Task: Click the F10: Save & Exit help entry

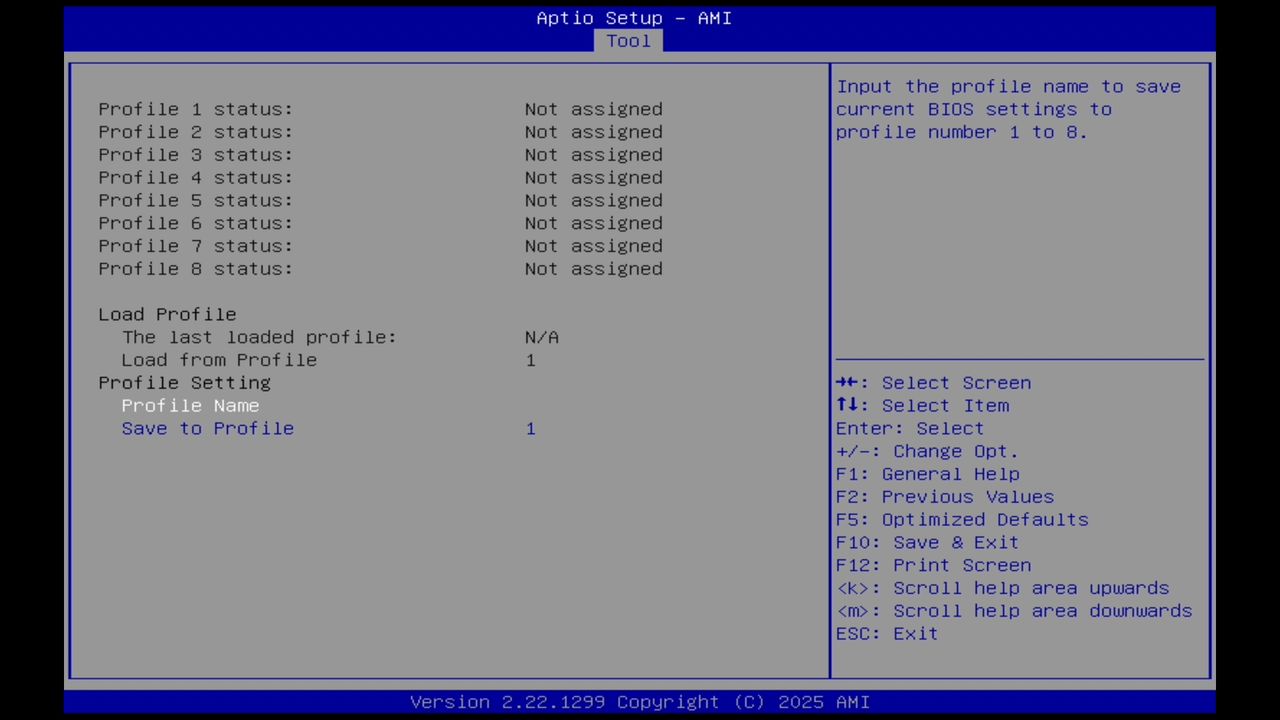Action: (926, 542)
